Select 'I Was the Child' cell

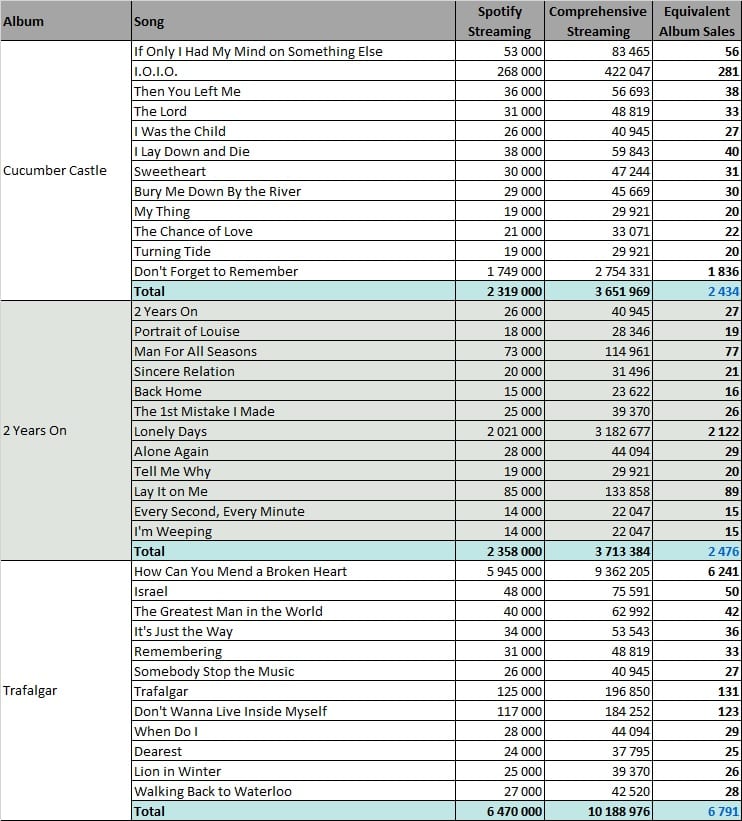[x=293, y=131]
